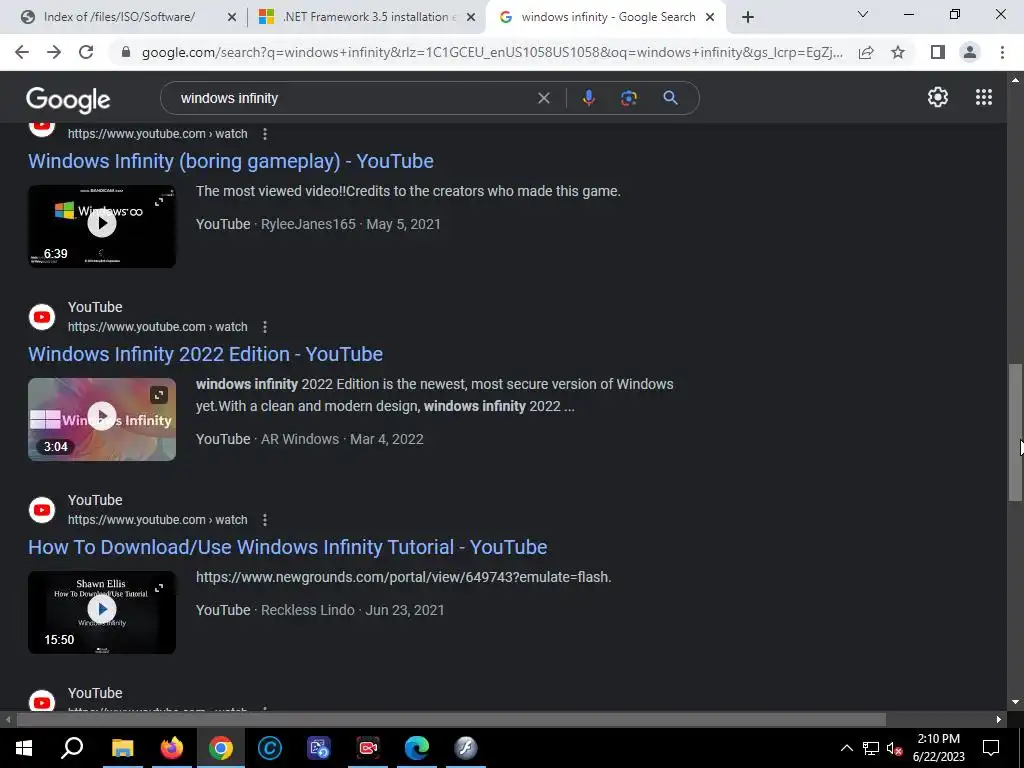
Task: Start voice search with the microphone
Action: point(588,98)
